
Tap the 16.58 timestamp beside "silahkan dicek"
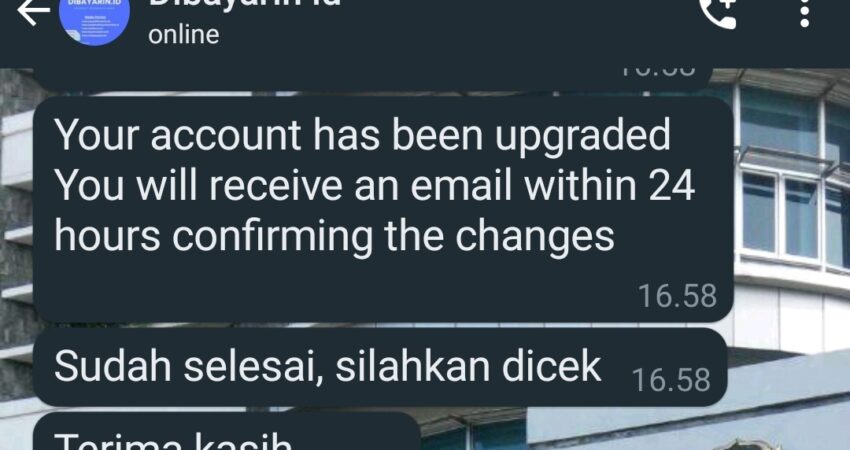coord(671,380)
